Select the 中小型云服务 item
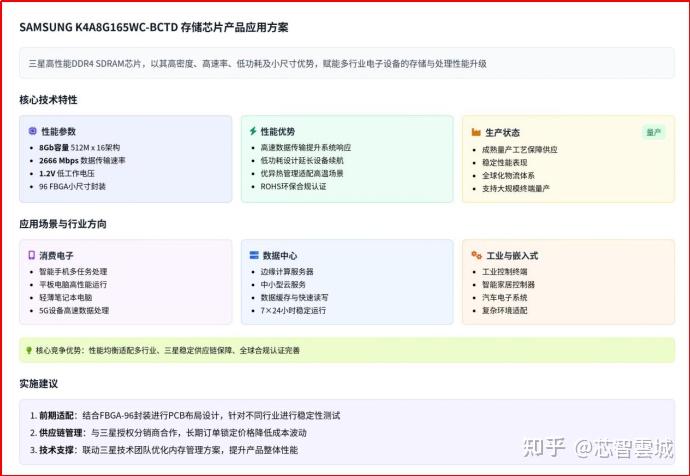This screenshot has width=690, height=476. point(283,285)
